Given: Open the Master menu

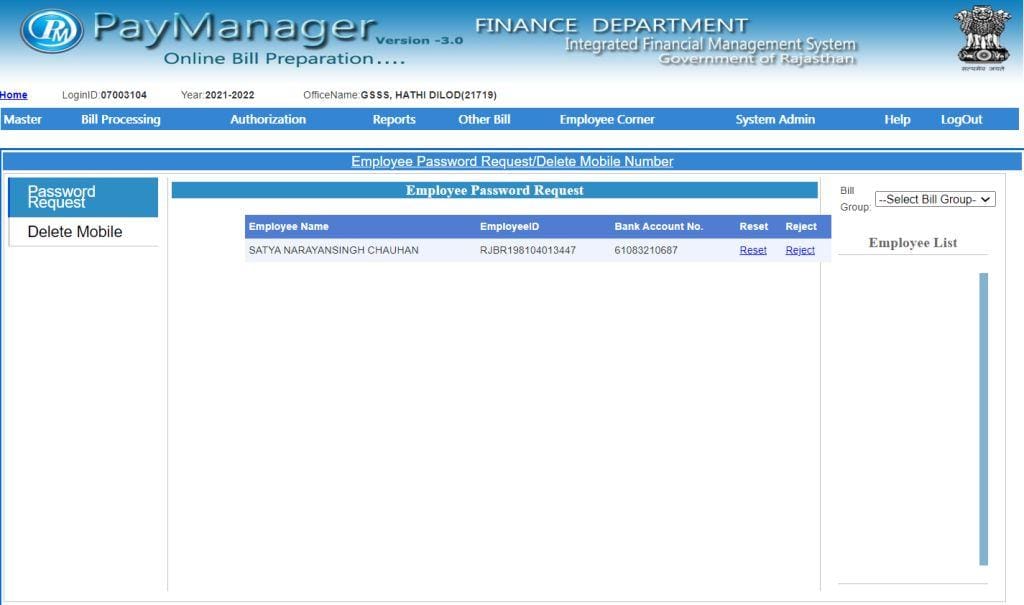Looking at the screenshot, I should [x=23, y=120].
